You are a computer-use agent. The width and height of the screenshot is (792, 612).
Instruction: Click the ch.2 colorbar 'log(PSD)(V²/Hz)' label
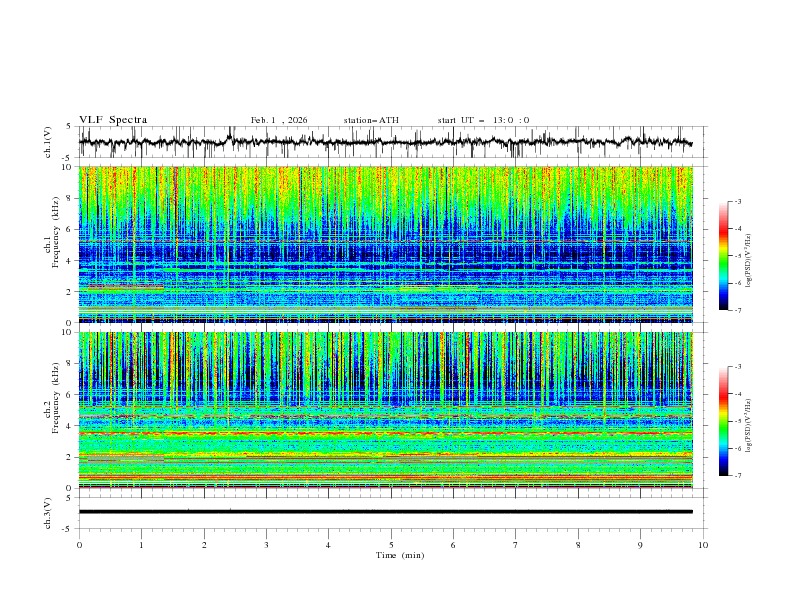coord(749,425)
